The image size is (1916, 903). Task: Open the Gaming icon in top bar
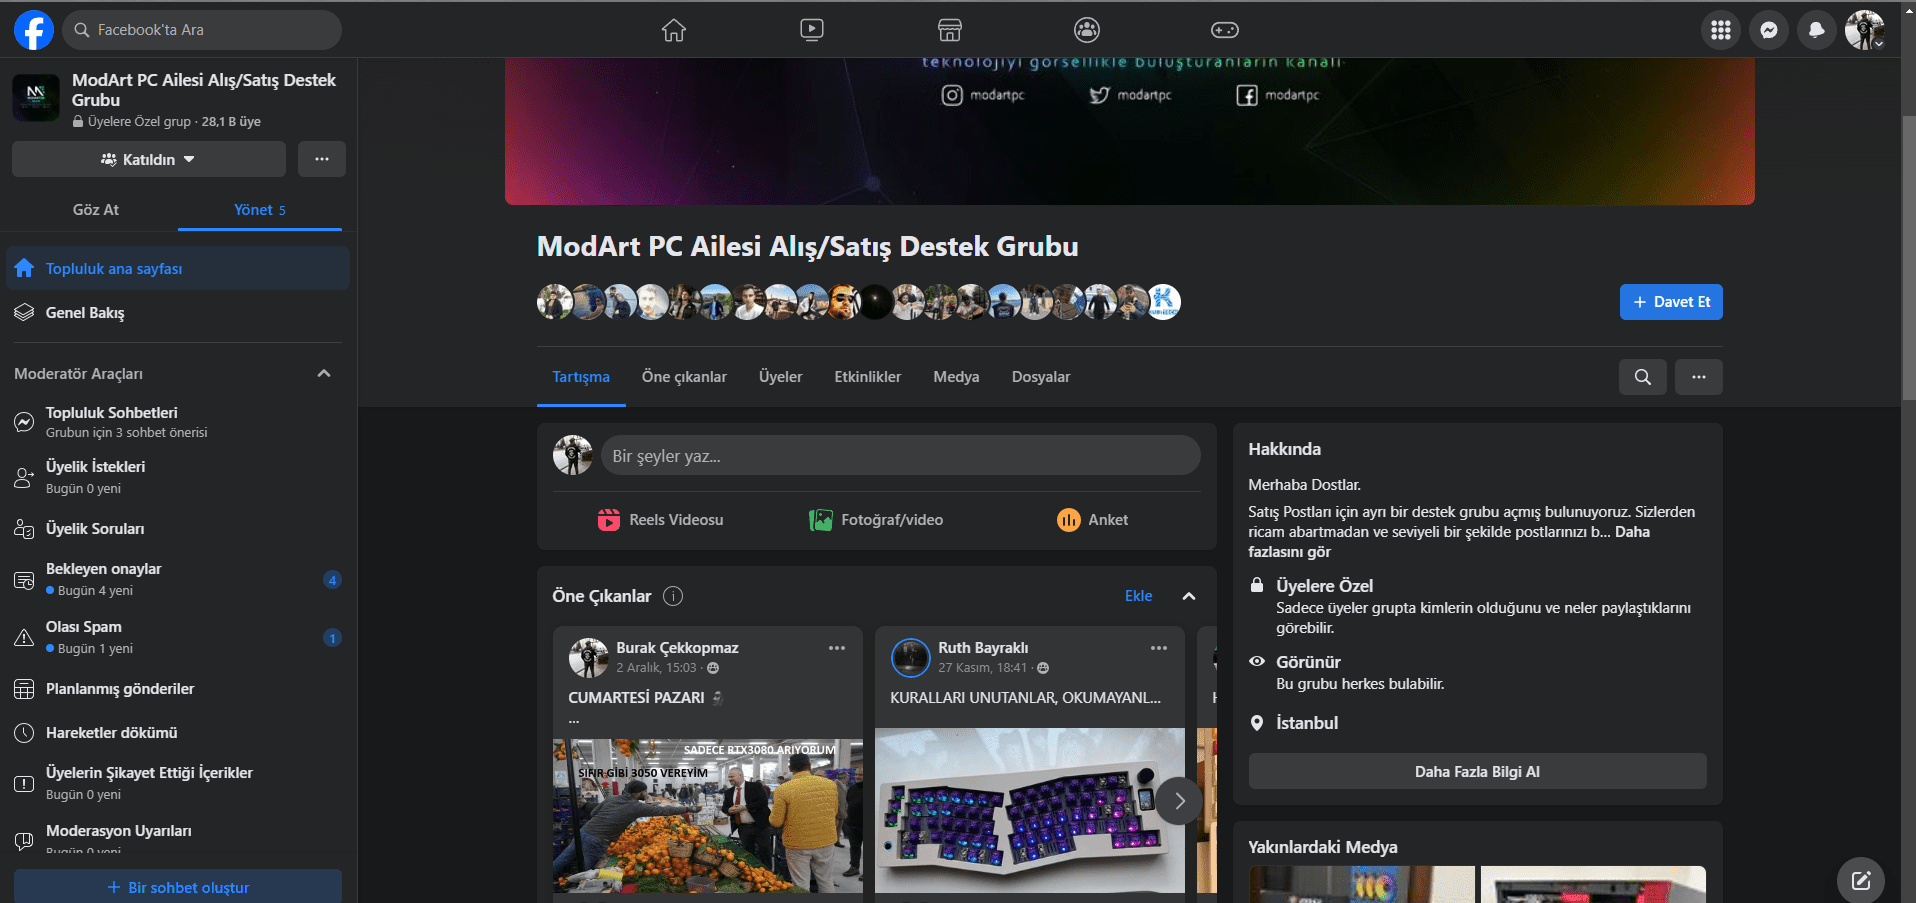click(x=1224, y=30)
